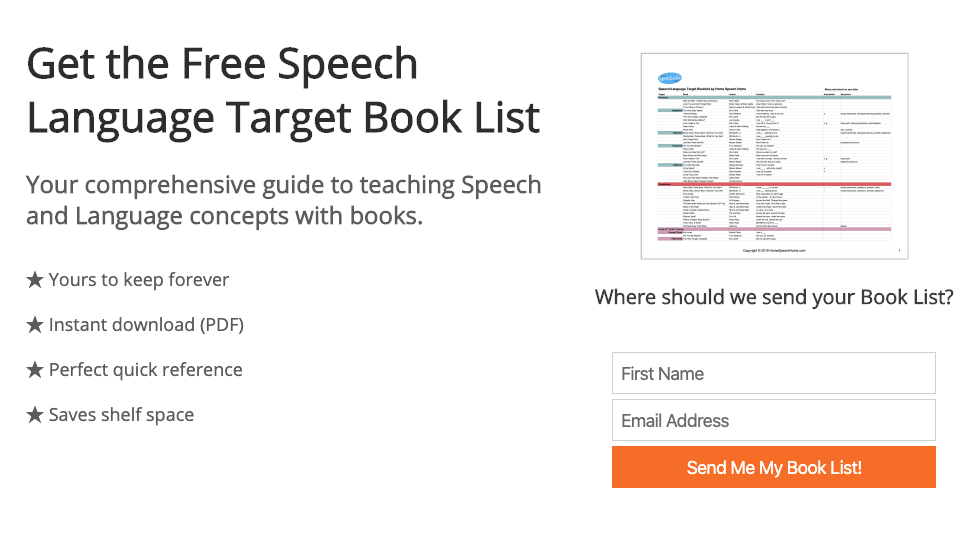
Task: Click the red row in the preview
Action: [x=774, y=184]
